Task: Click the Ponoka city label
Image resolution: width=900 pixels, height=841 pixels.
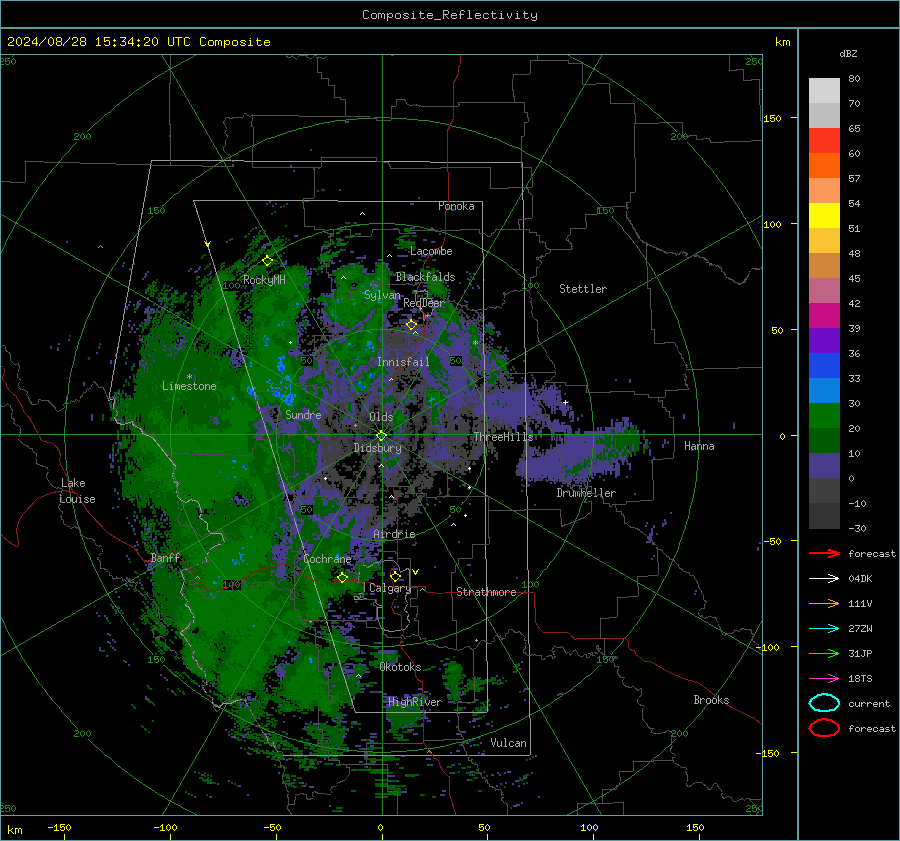Action: [456, 206]
